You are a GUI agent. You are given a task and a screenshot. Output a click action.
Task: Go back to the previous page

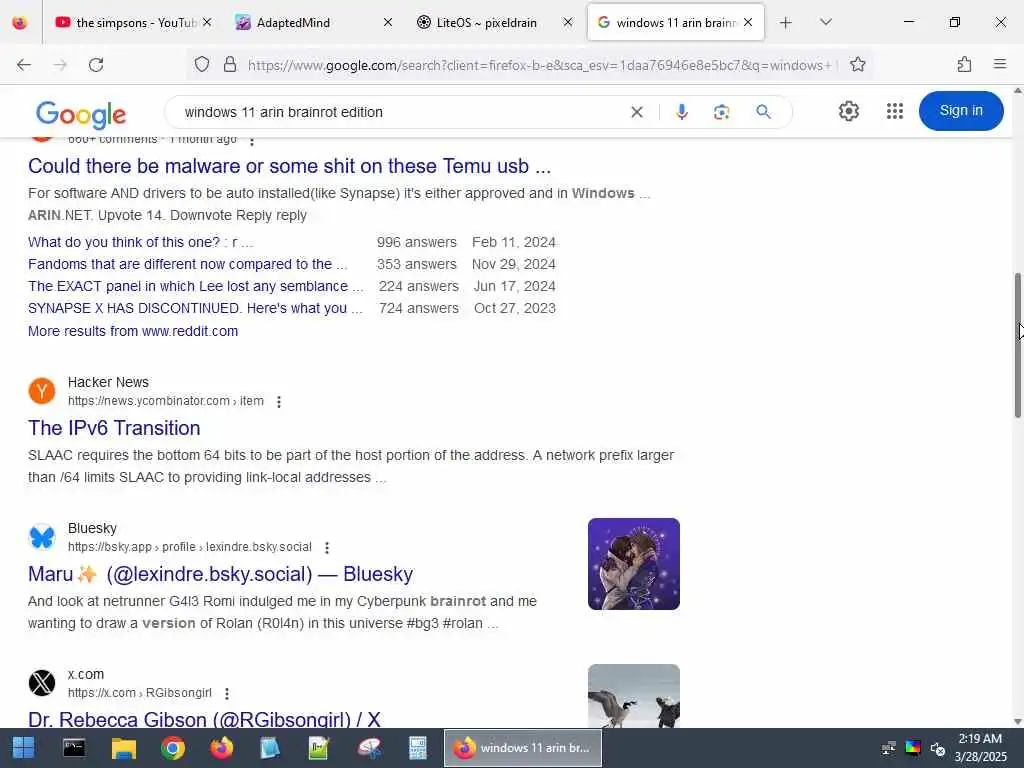pyautogui.click(x=24, y=65)
